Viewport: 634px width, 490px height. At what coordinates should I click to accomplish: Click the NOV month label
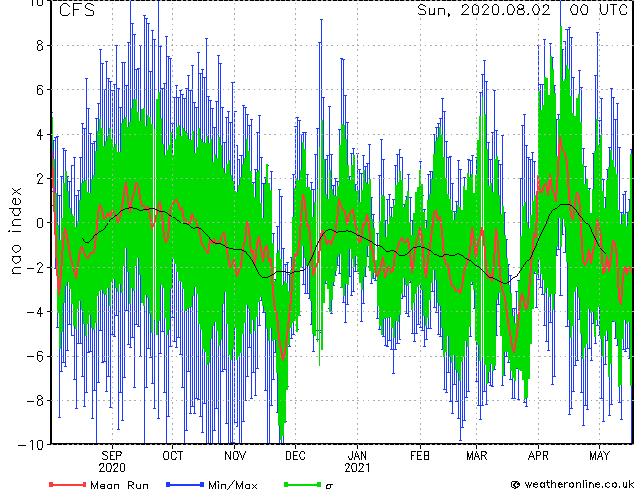tap(235, 456)
